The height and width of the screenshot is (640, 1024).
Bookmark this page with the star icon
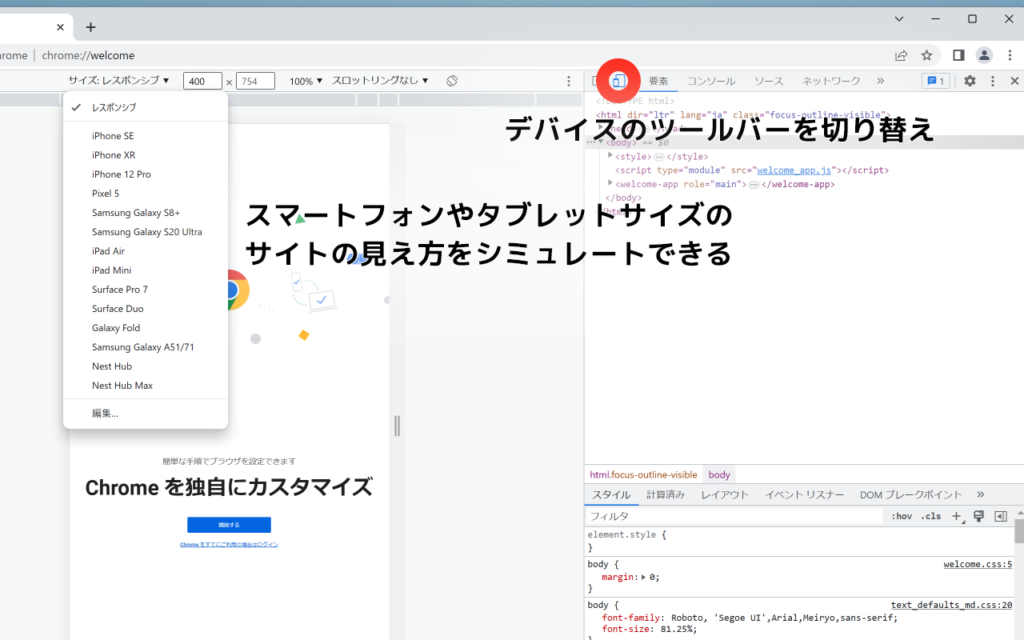click(x=927, y=55)
